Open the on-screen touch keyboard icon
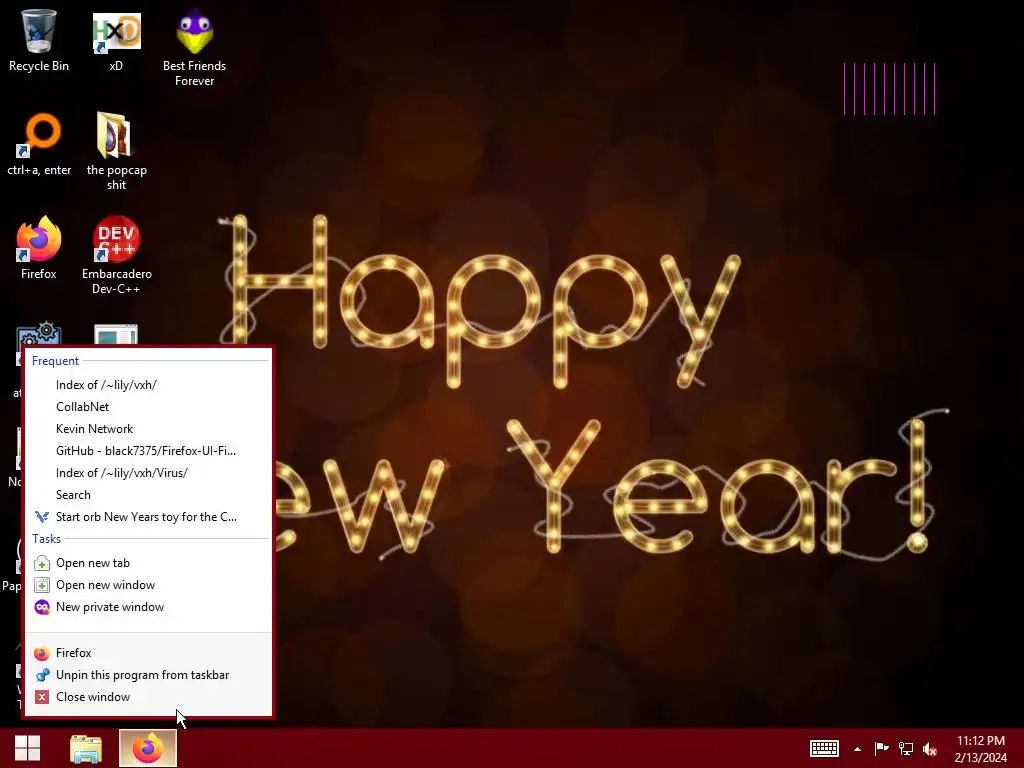This screenshot has height=768, width=1024. pos(824,748)
